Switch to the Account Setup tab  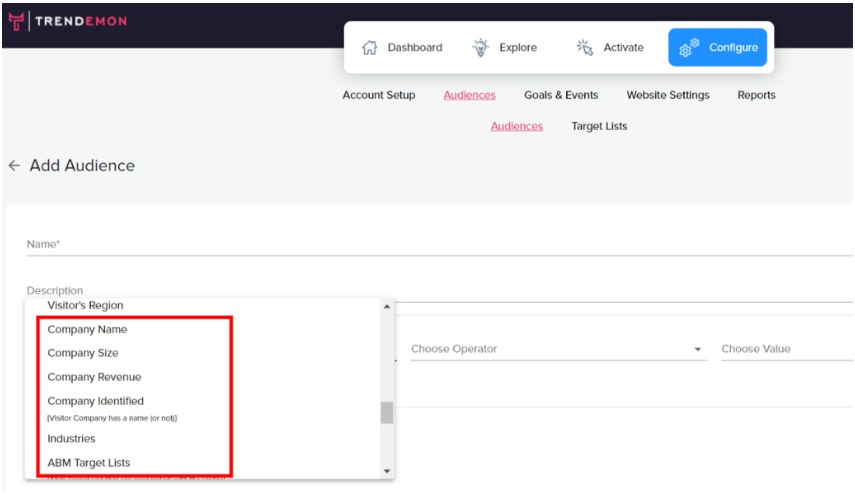click(x=379, y=95)
